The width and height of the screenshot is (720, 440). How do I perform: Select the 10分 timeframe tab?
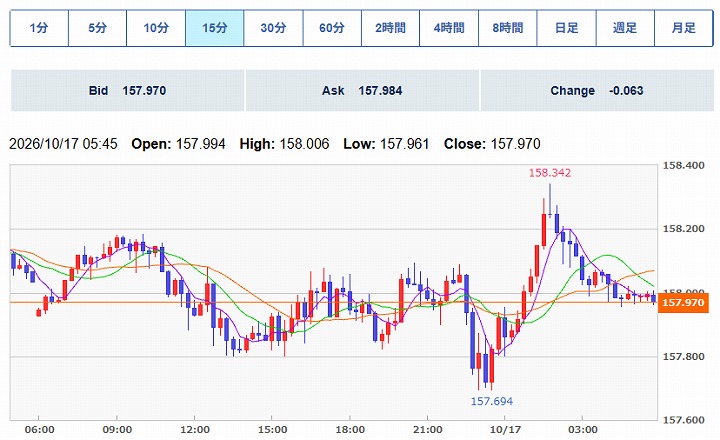(x=156, y=28)
